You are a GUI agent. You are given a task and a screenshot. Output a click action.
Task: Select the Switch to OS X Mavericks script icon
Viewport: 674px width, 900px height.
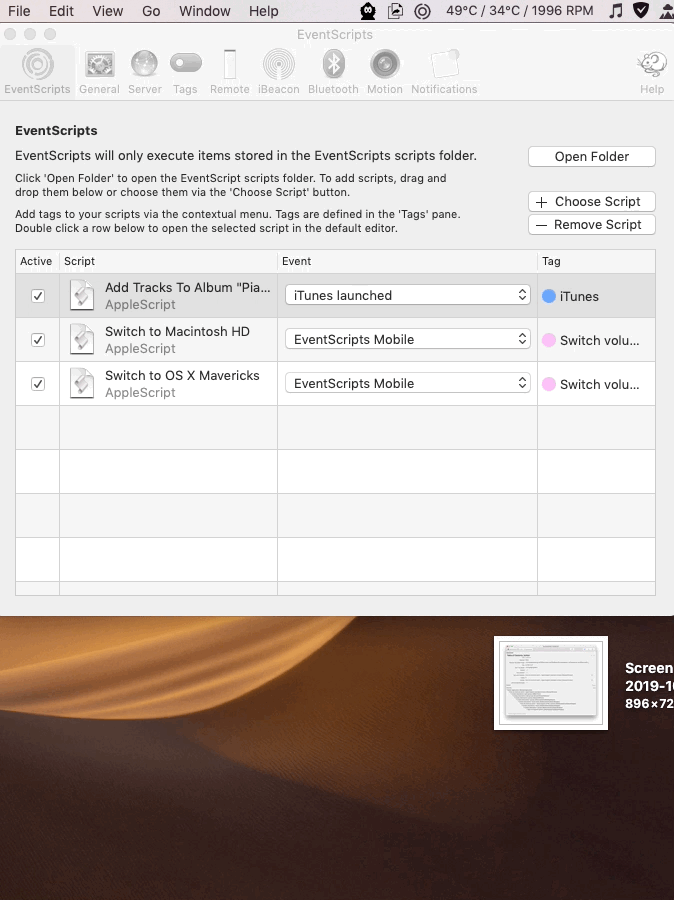82,383
